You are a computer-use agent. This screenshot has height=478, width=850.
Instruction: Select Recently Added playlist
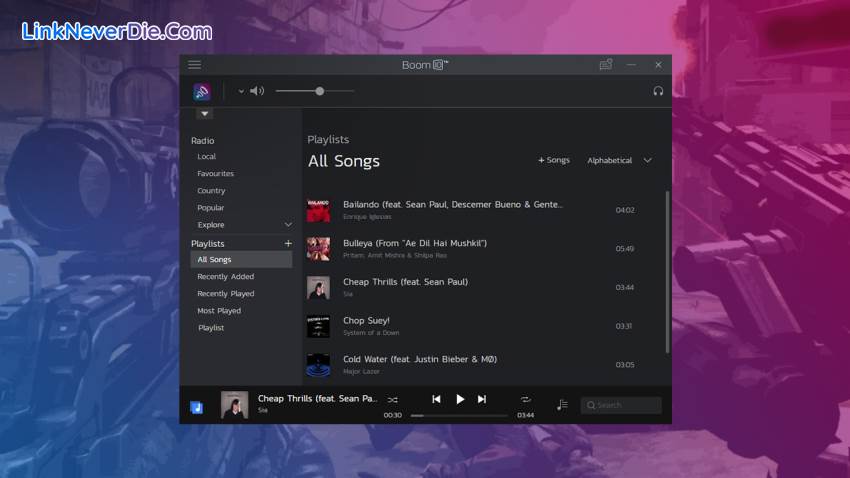point(225,277)
